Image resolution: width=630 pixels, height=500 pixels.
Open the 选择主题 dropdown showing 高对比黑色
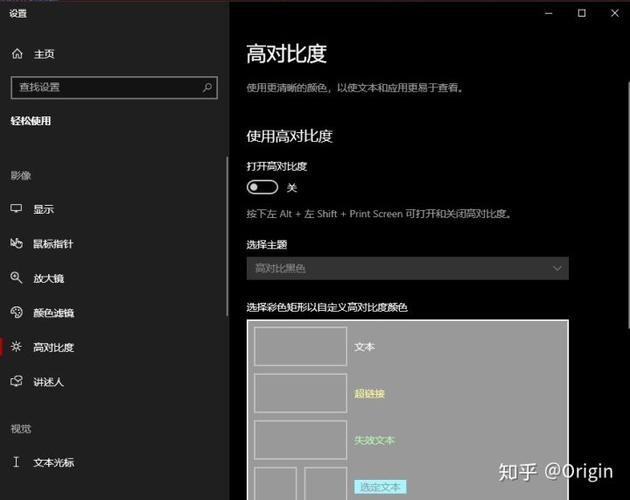(x=407, y=268)
